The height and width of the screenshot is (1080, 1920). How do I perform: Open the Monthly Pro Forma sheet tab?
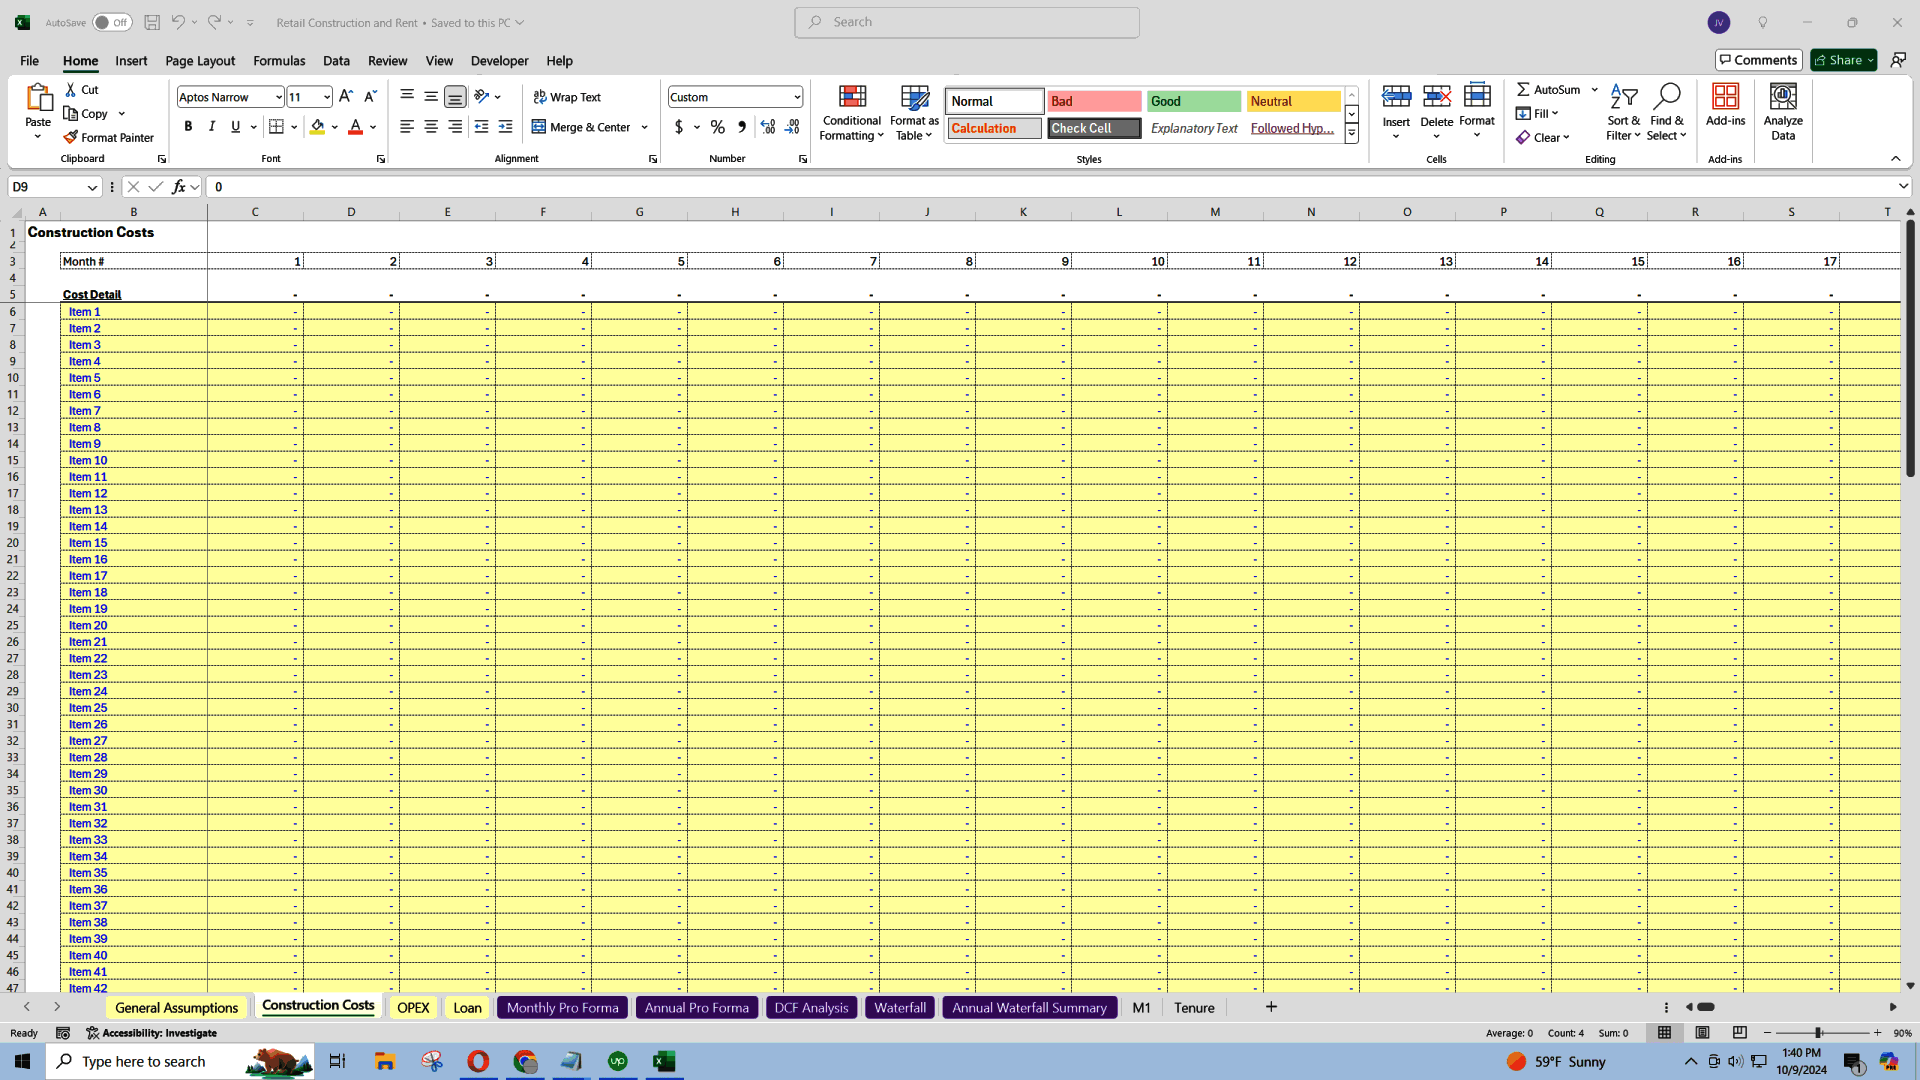pos(562,1007)
